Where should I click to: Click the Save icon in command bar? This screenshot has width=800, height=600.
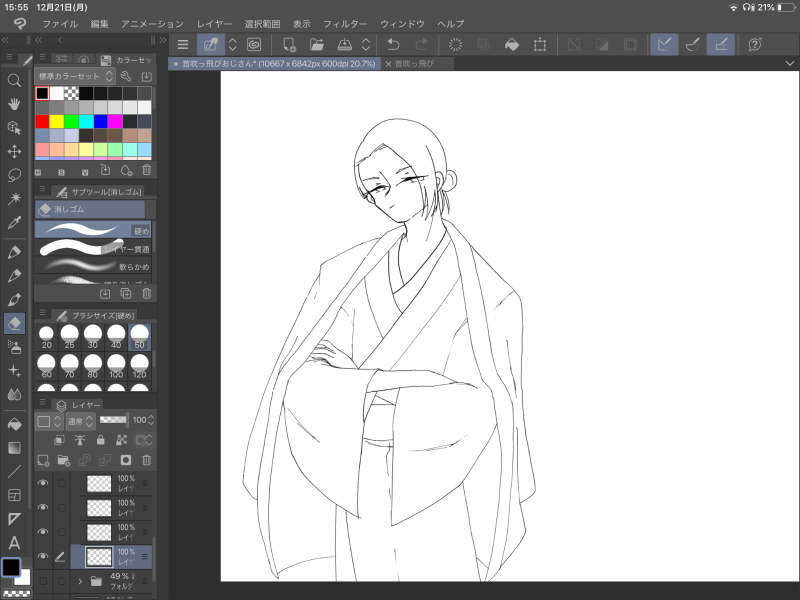(345, 45)
